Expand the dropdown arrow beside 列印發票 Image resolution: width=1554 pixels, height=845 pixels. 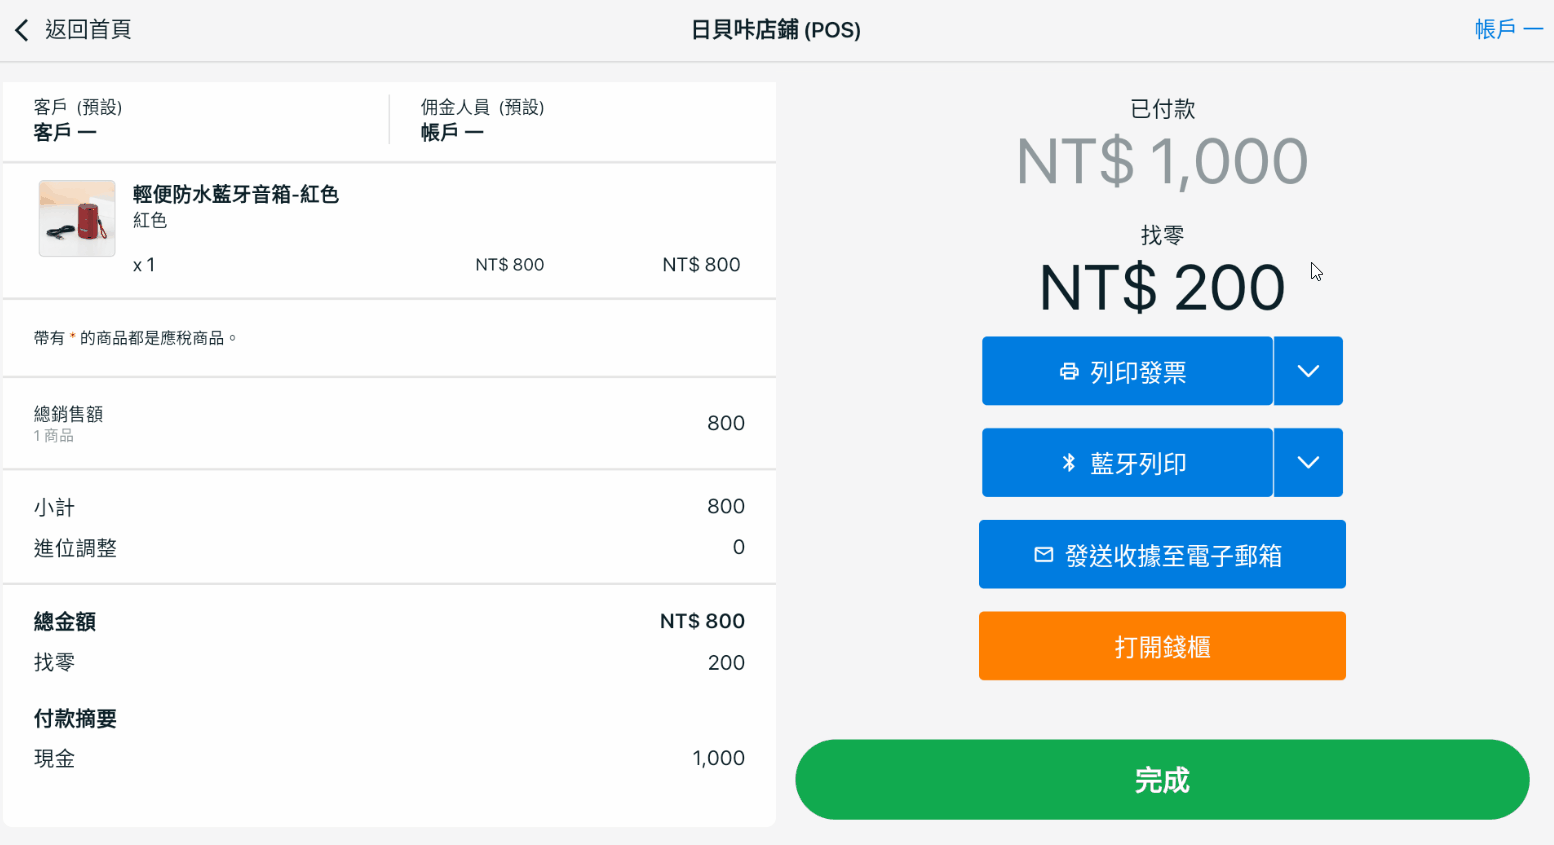pos(1308,372)
